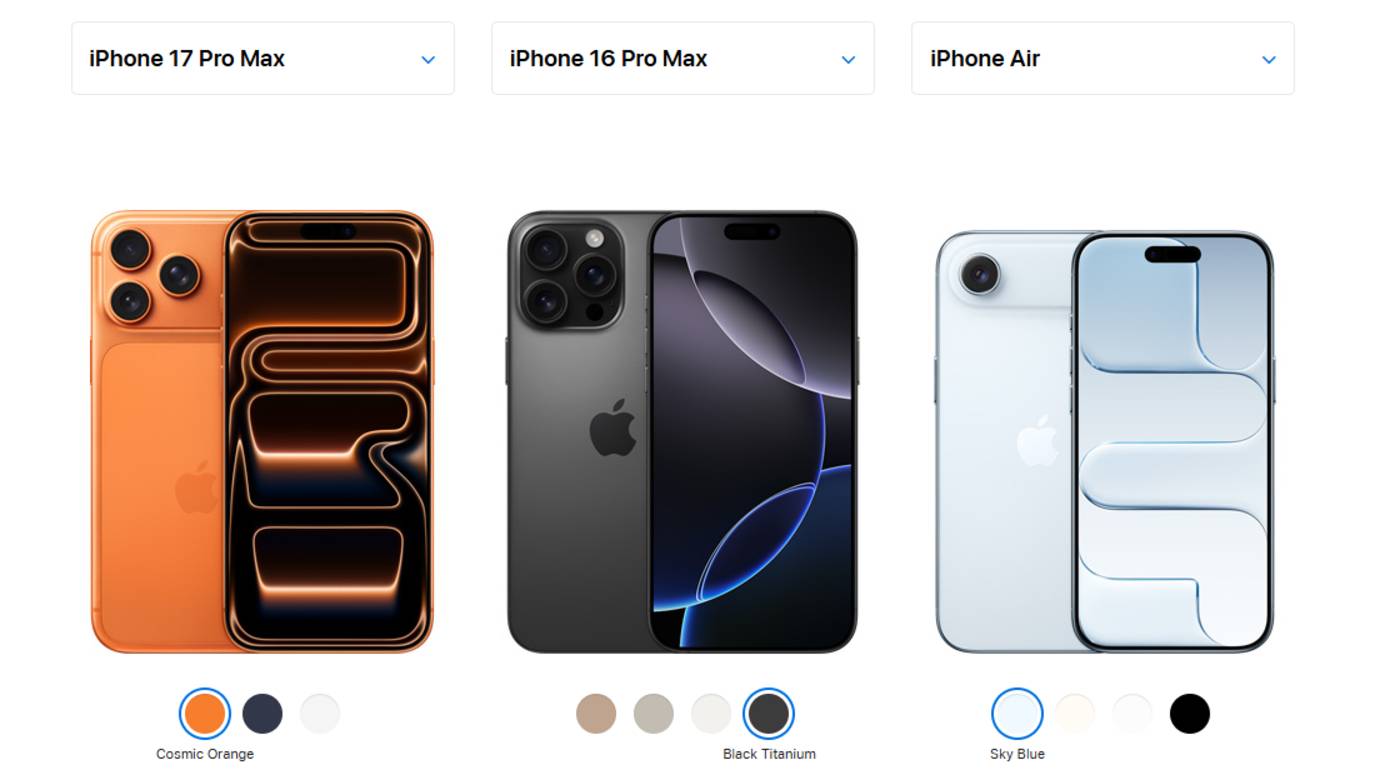Select the Natural Titanium gray swatch
The image size is (1387, 780).
[x=654, y=714]
